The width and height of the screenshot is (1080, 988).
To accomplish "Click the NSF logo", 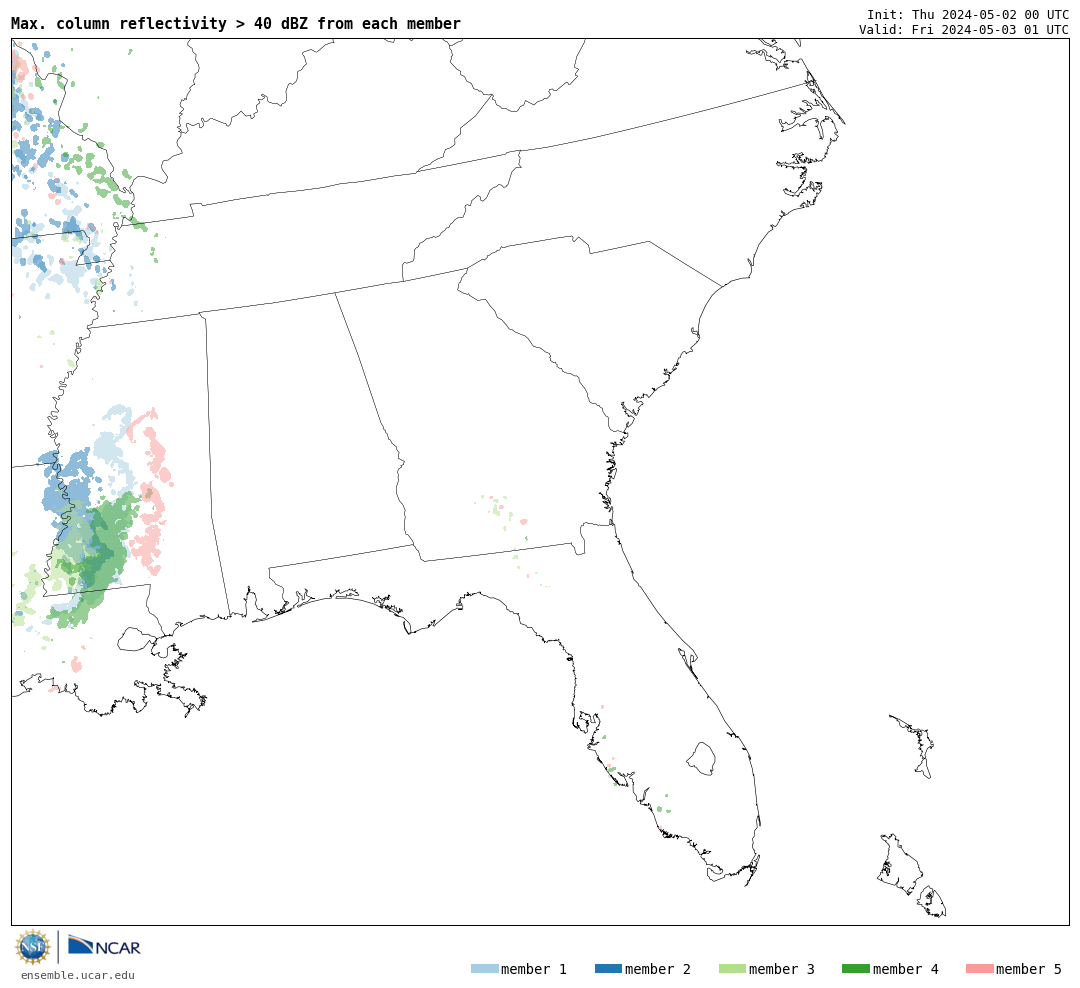I will click(x=32, y=947).
